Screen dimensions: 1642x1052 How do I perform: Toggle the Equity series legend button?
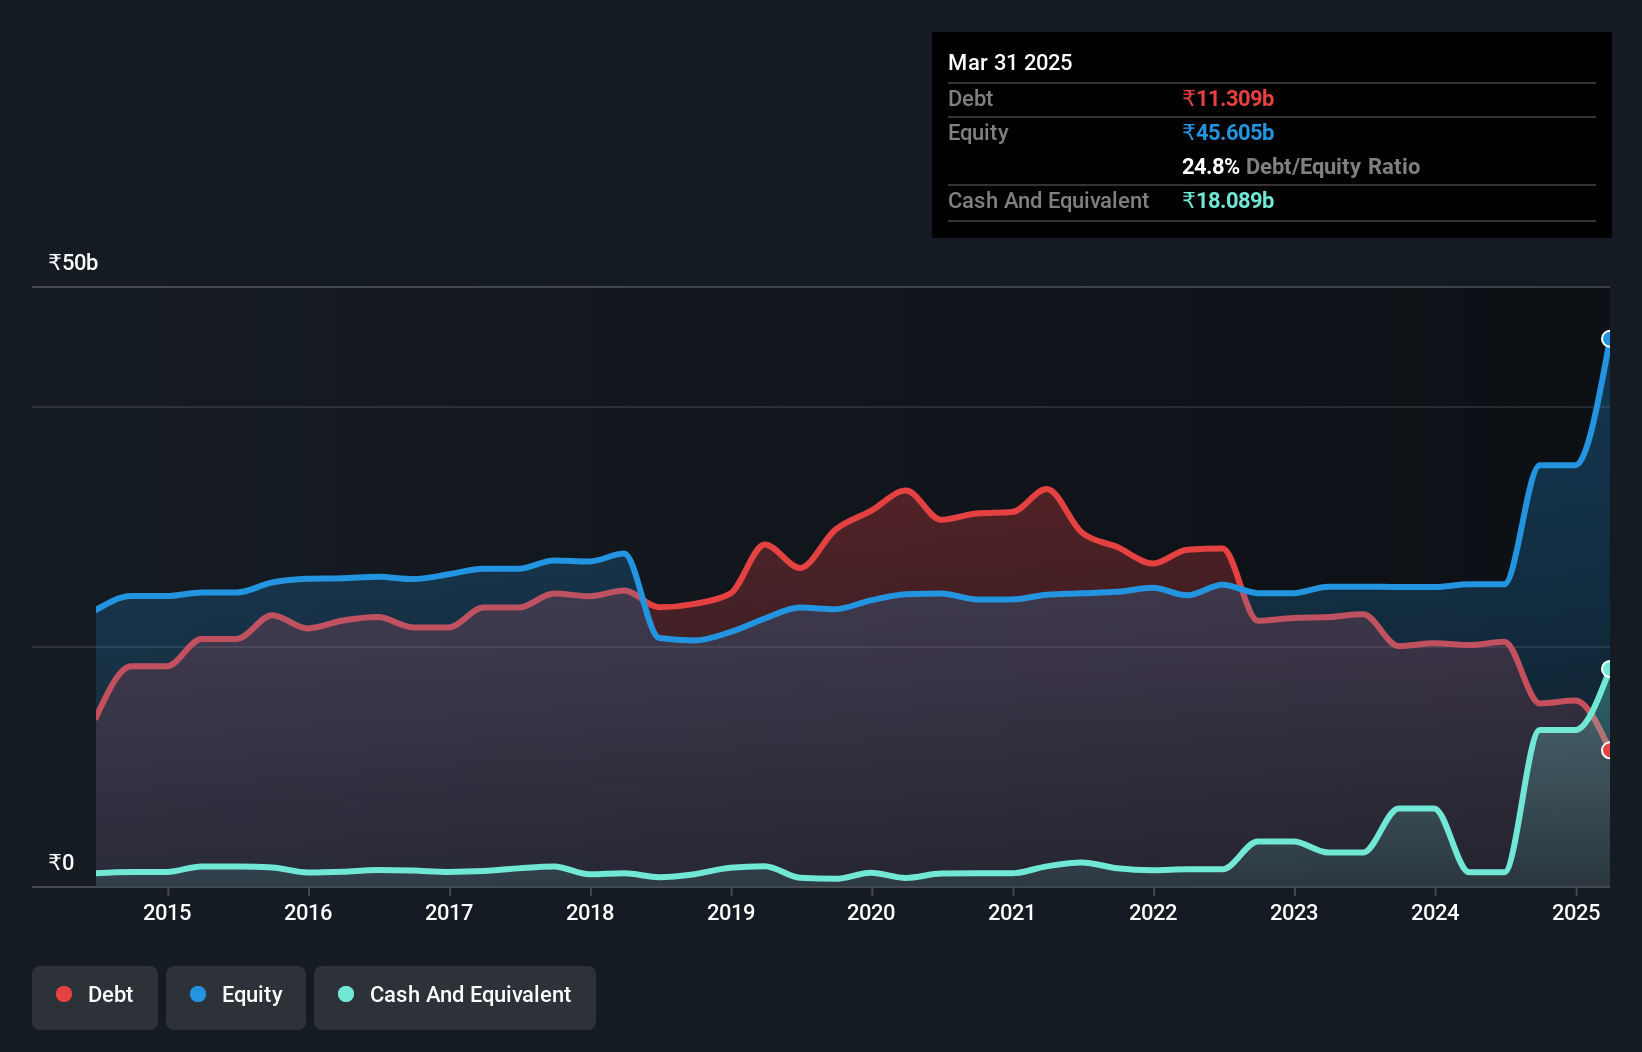point(236,997)
